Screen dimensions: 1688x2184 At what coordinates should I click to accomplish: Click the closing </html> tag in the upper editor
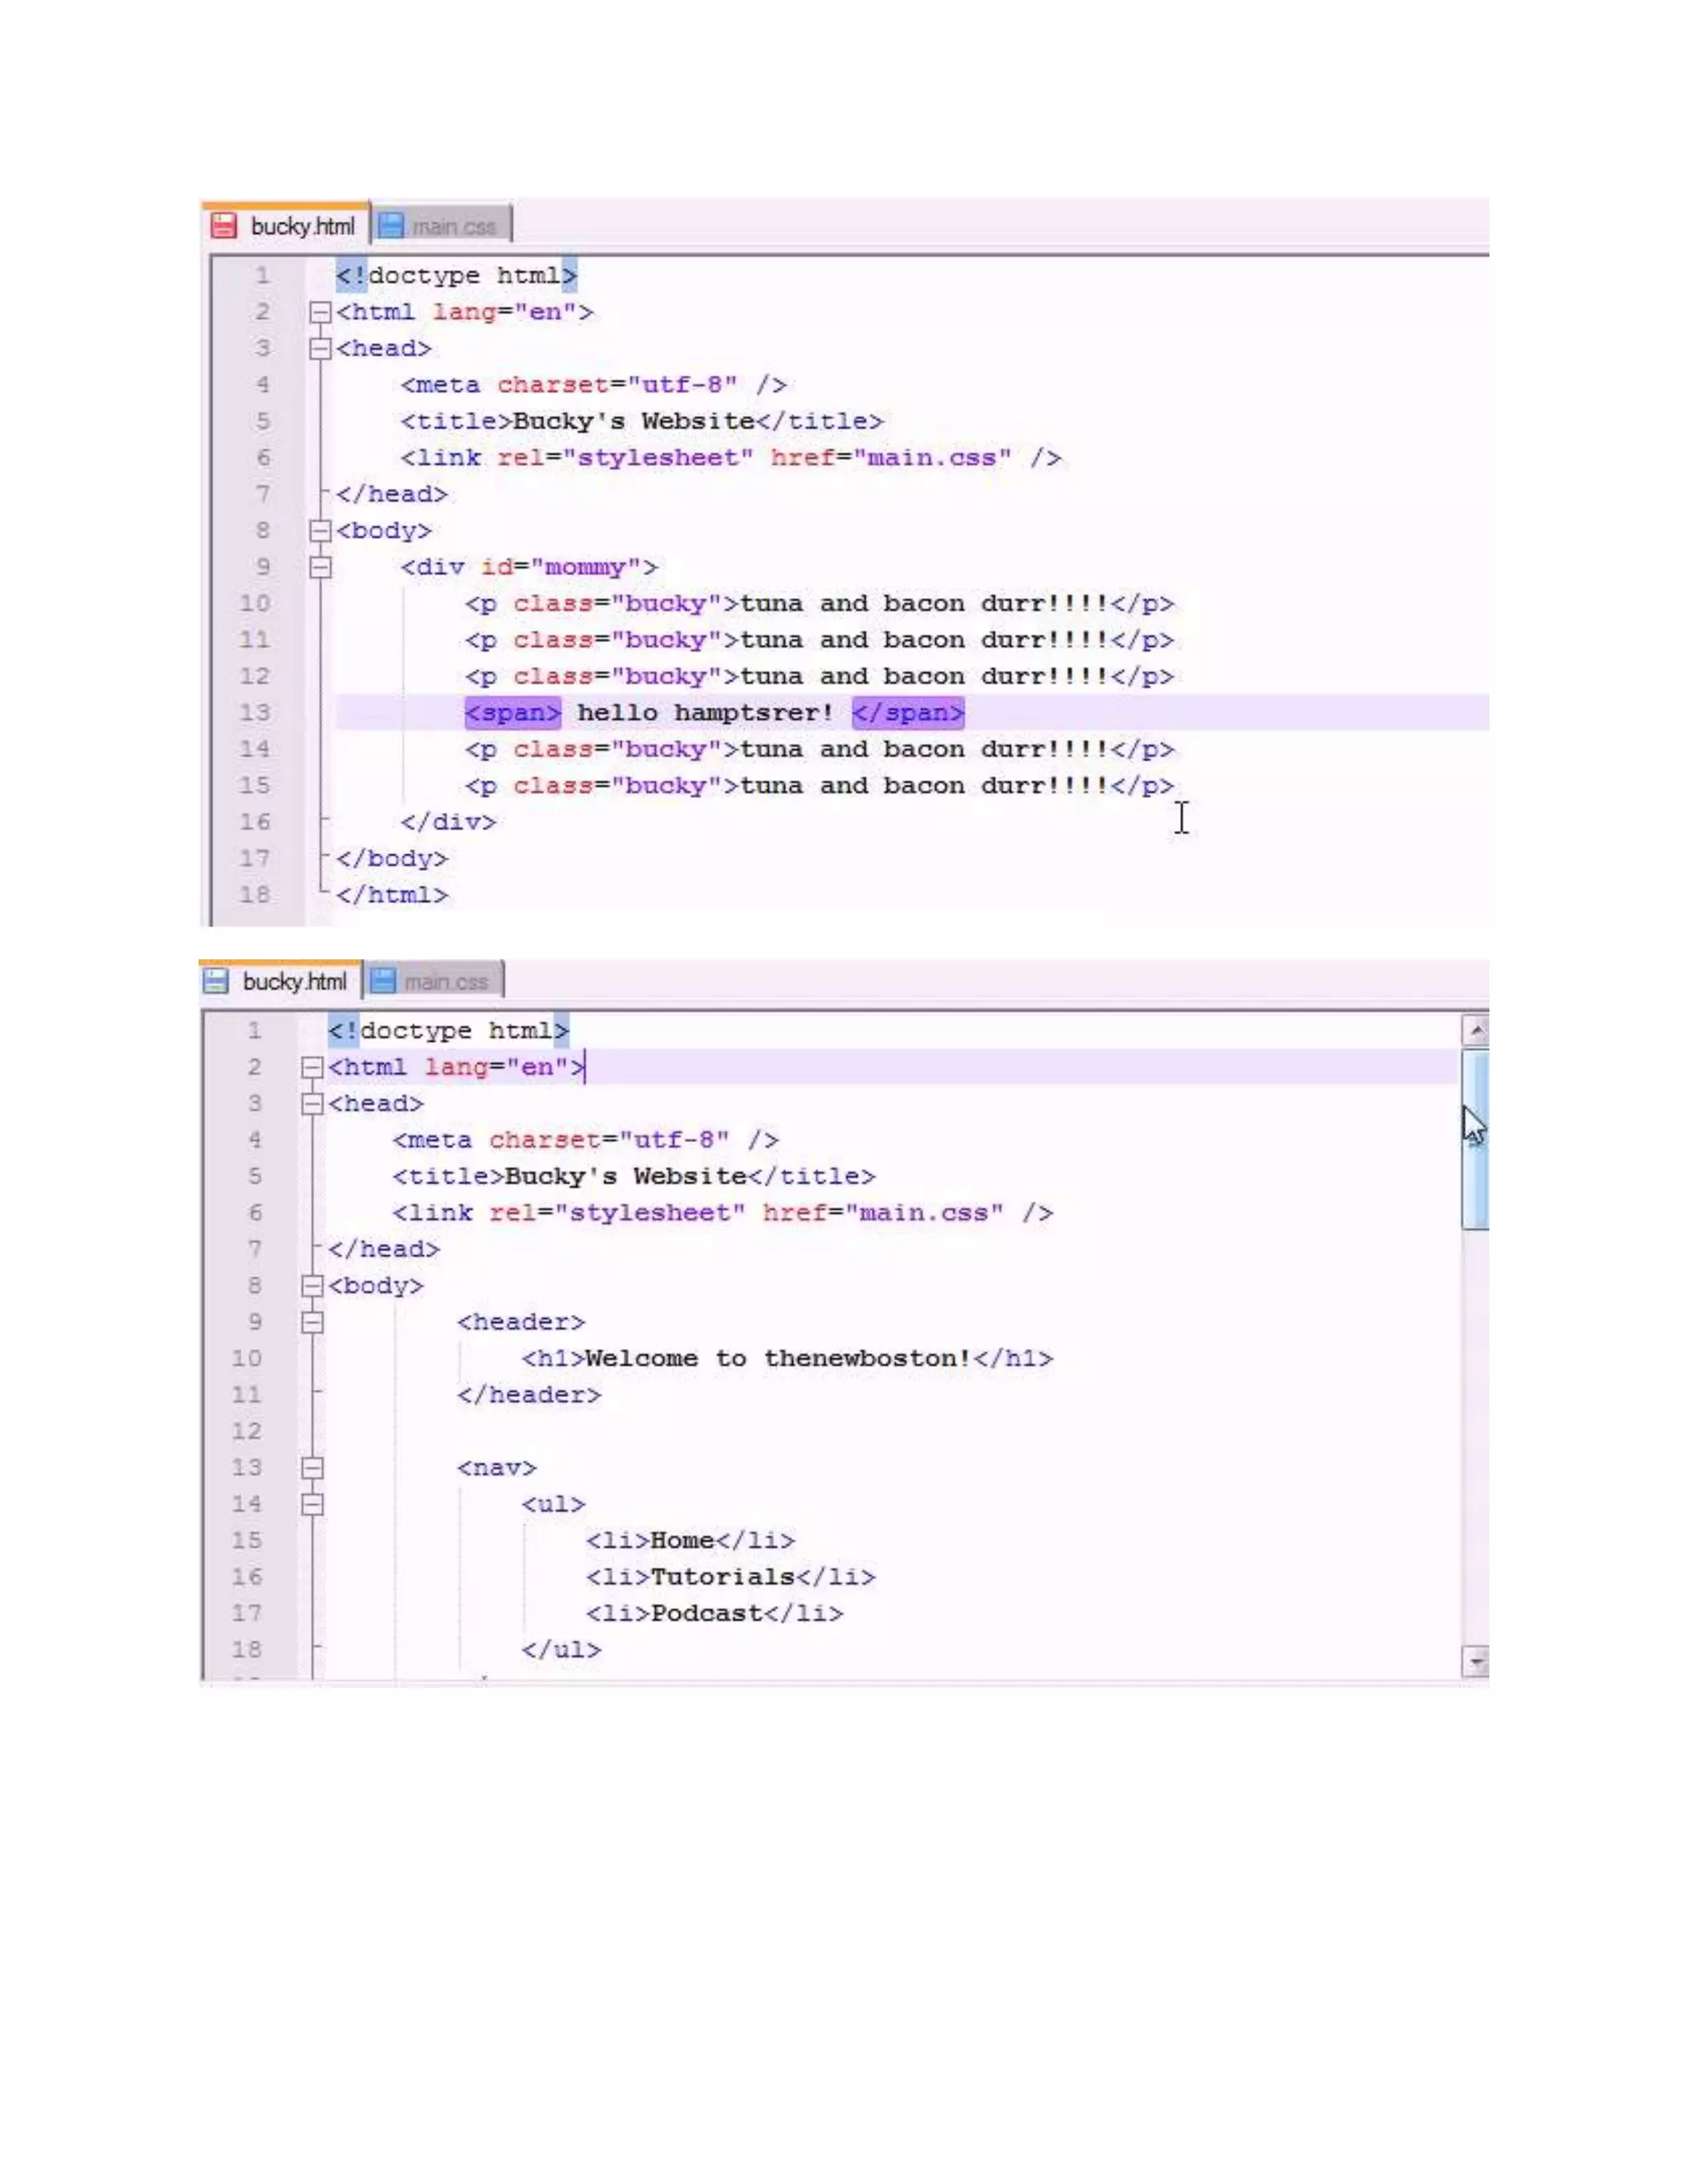392,895
